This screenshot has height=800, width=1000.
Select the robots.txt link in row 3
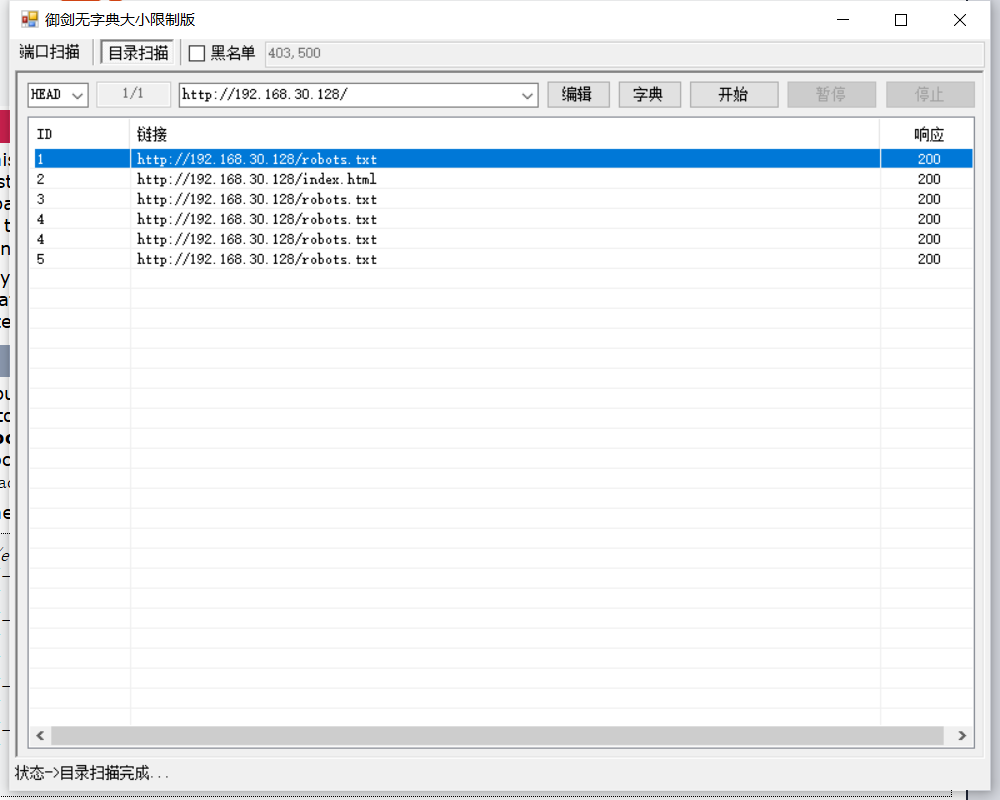pyautogui.click(x=257, y=199)
